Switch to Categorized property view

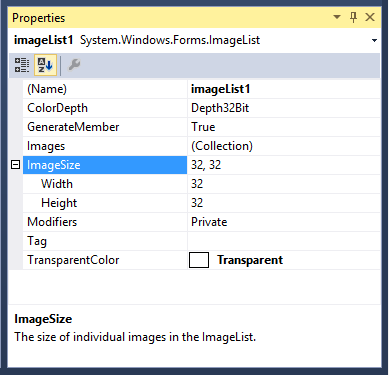click(22, 65)
